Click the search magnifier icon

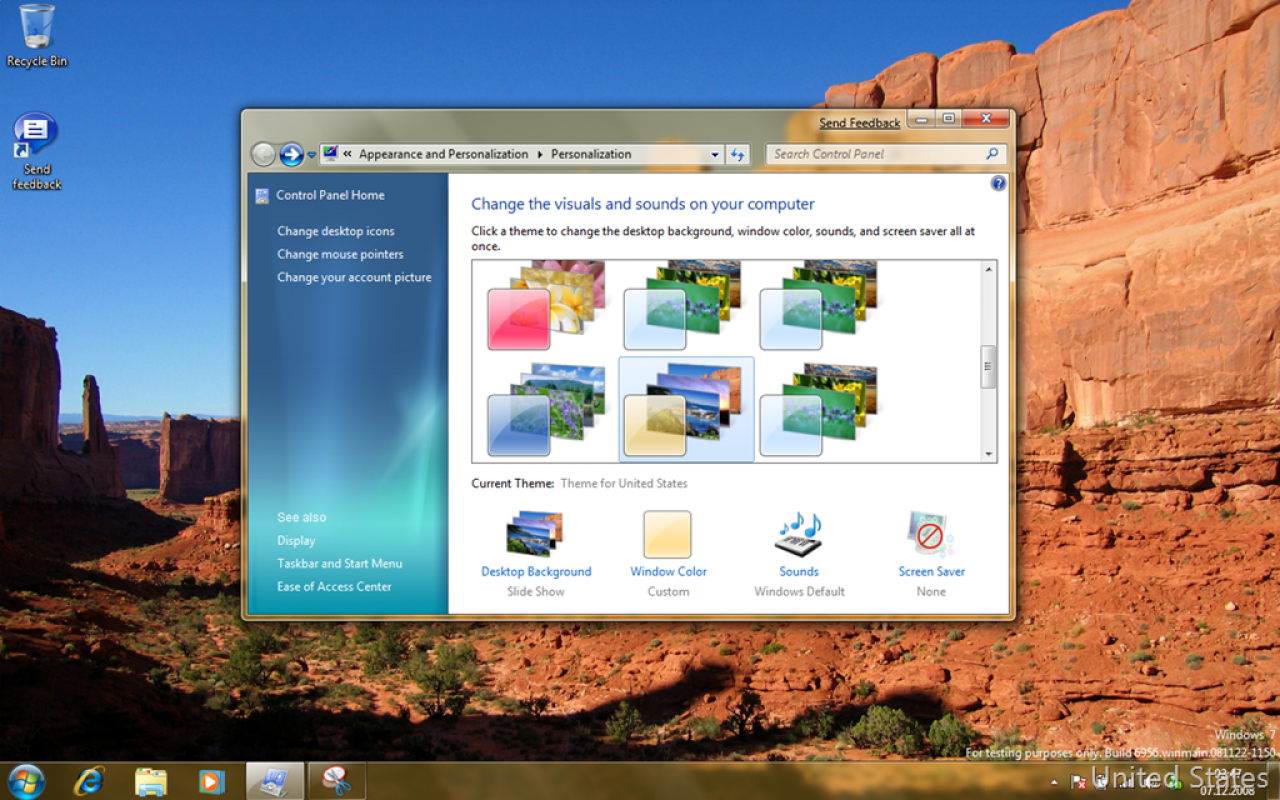[x=992, y=154]
